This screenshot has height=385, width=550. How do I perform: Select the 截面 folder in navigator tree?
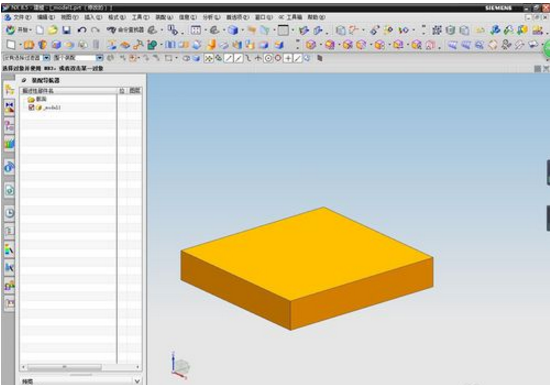(38, 99)
